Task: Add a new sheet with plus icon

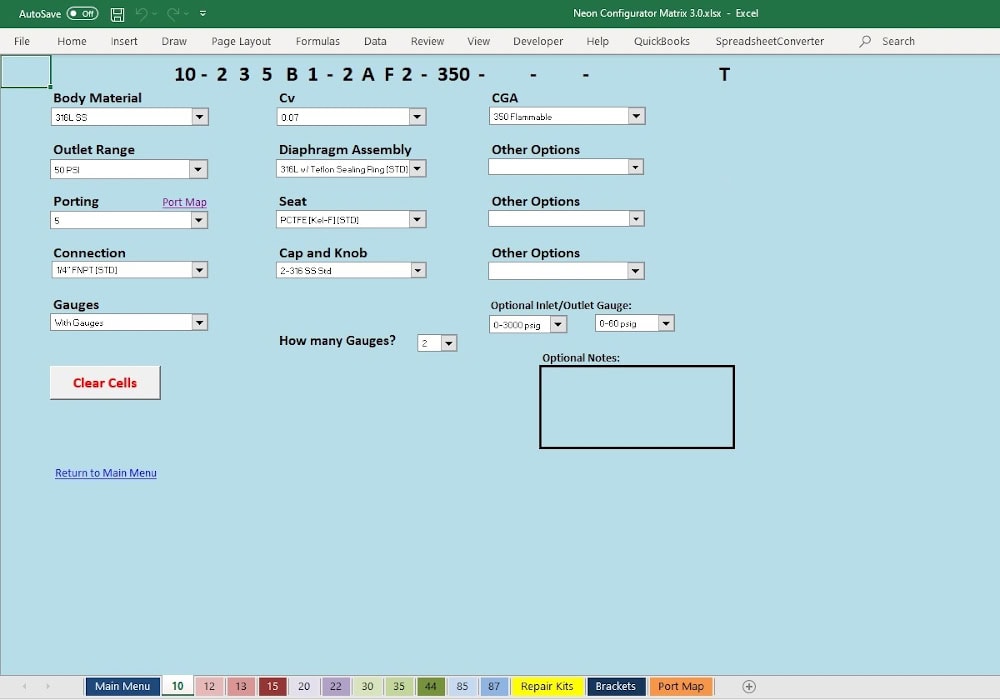Action: point(749,686)
